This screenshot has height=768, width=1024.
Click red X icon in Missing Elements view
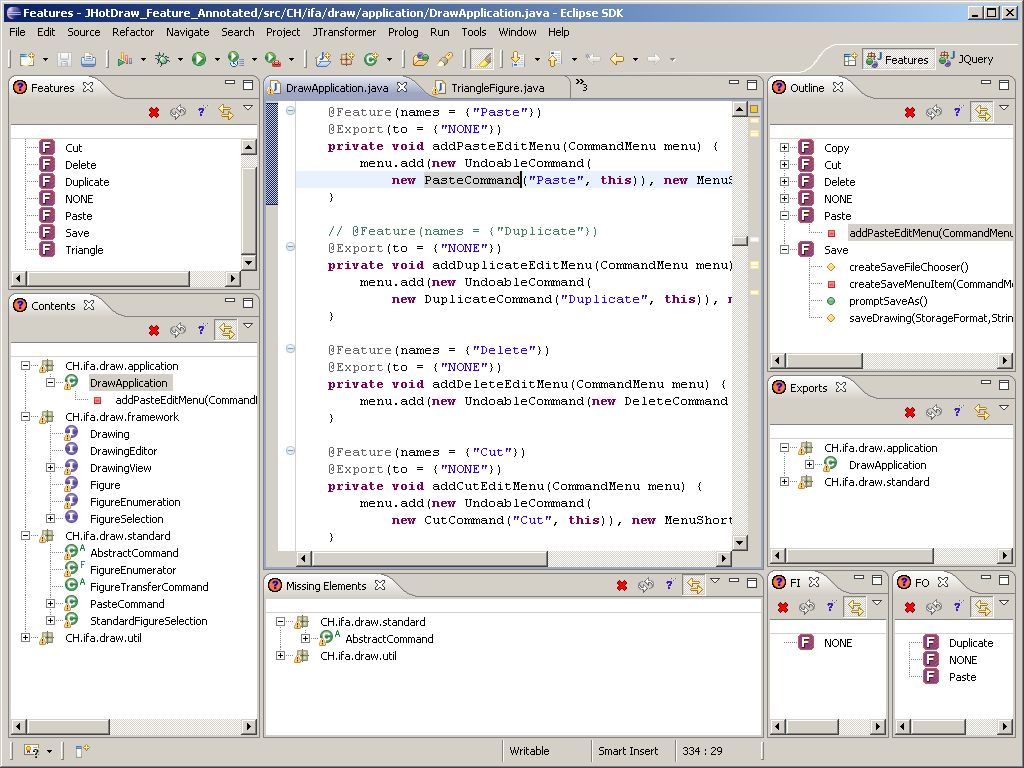tap(622, 585)
